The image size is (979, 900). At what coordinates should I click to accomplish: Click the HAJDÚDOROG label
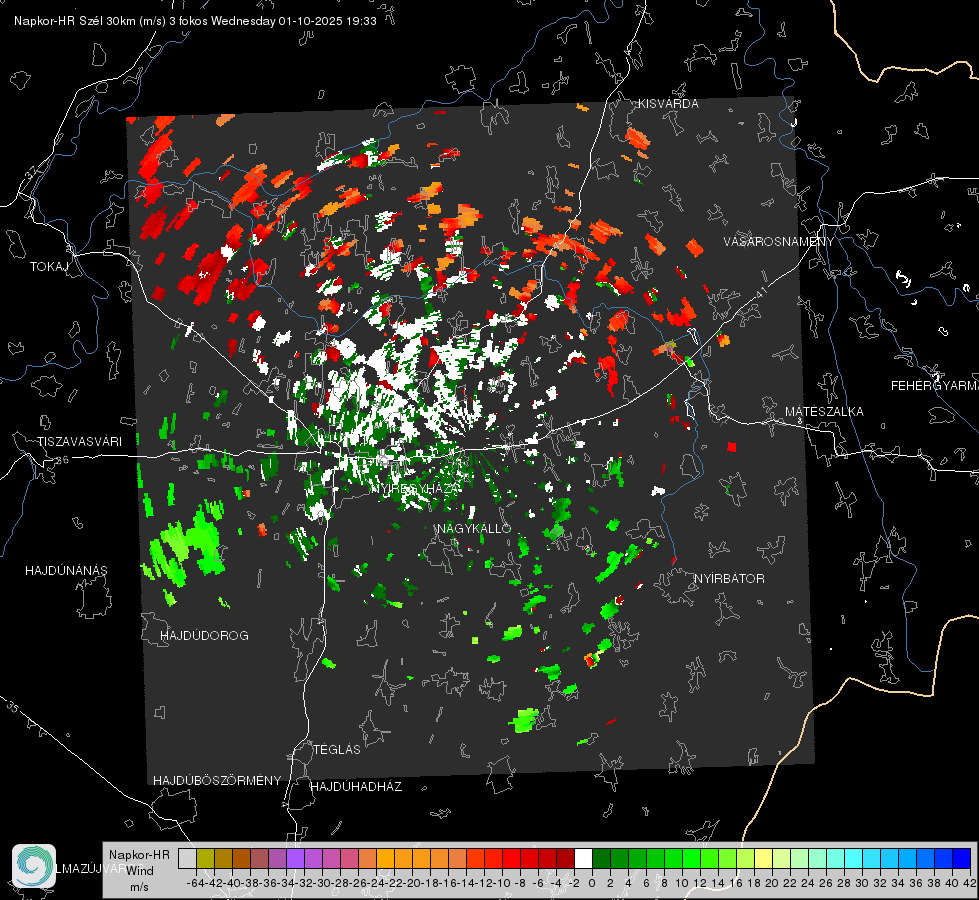(204, 636)
